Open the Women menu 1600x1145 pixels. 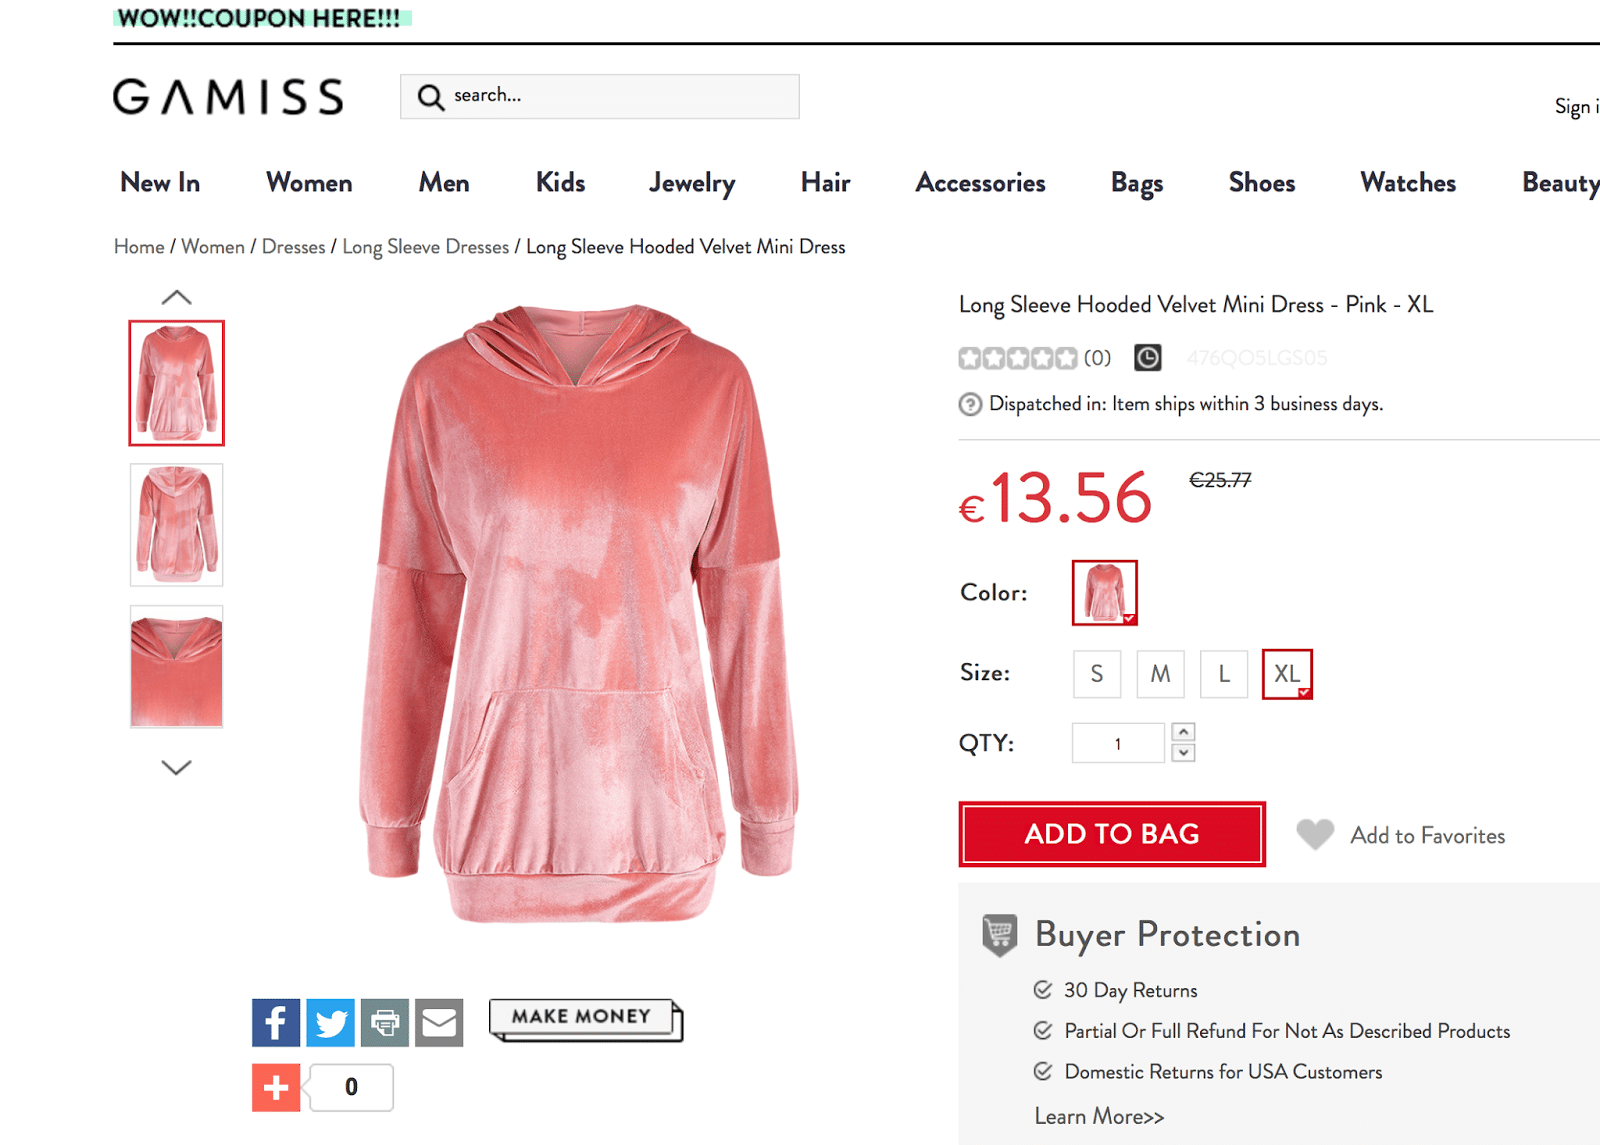coord(309,183)
